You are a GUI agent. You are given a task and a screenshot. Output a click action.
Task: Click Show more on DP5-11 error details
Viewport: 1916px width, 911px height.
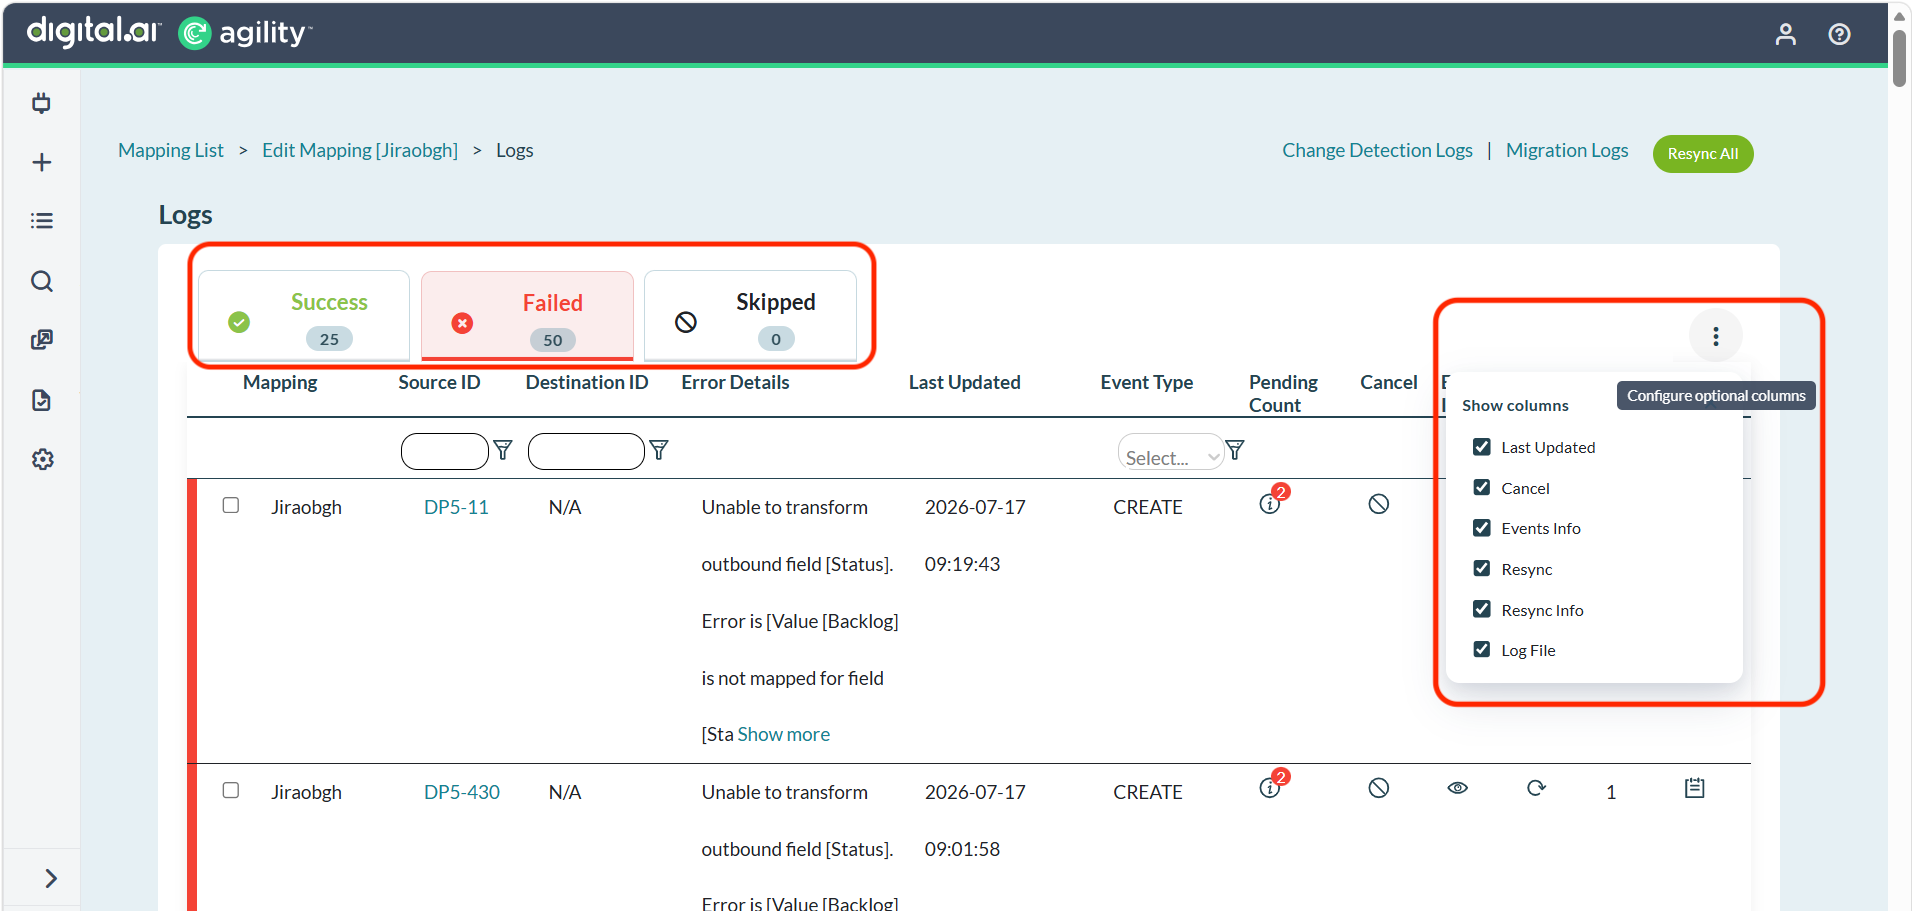[x=784, y=734]
